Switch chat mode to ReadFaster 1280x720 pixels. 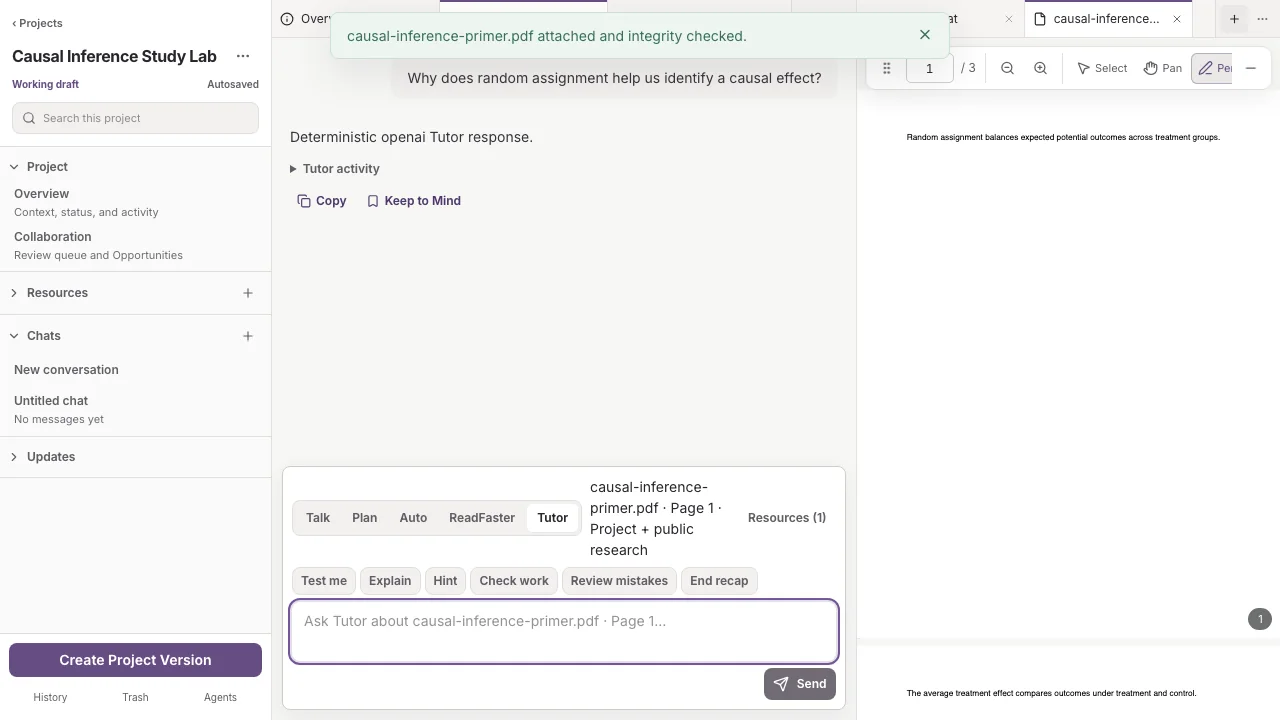482,518
